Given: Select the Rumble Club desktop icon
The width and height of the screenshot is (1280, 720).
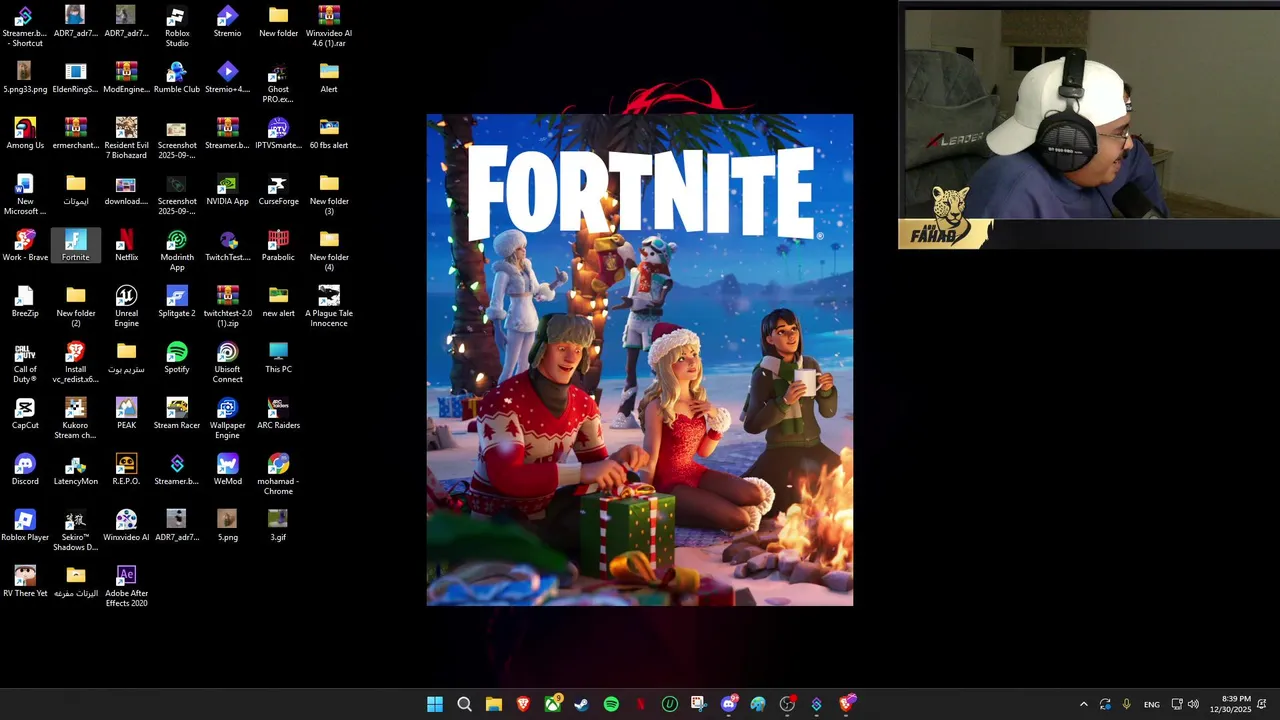Looking at the screenshot, I should (x=177, y=77).
